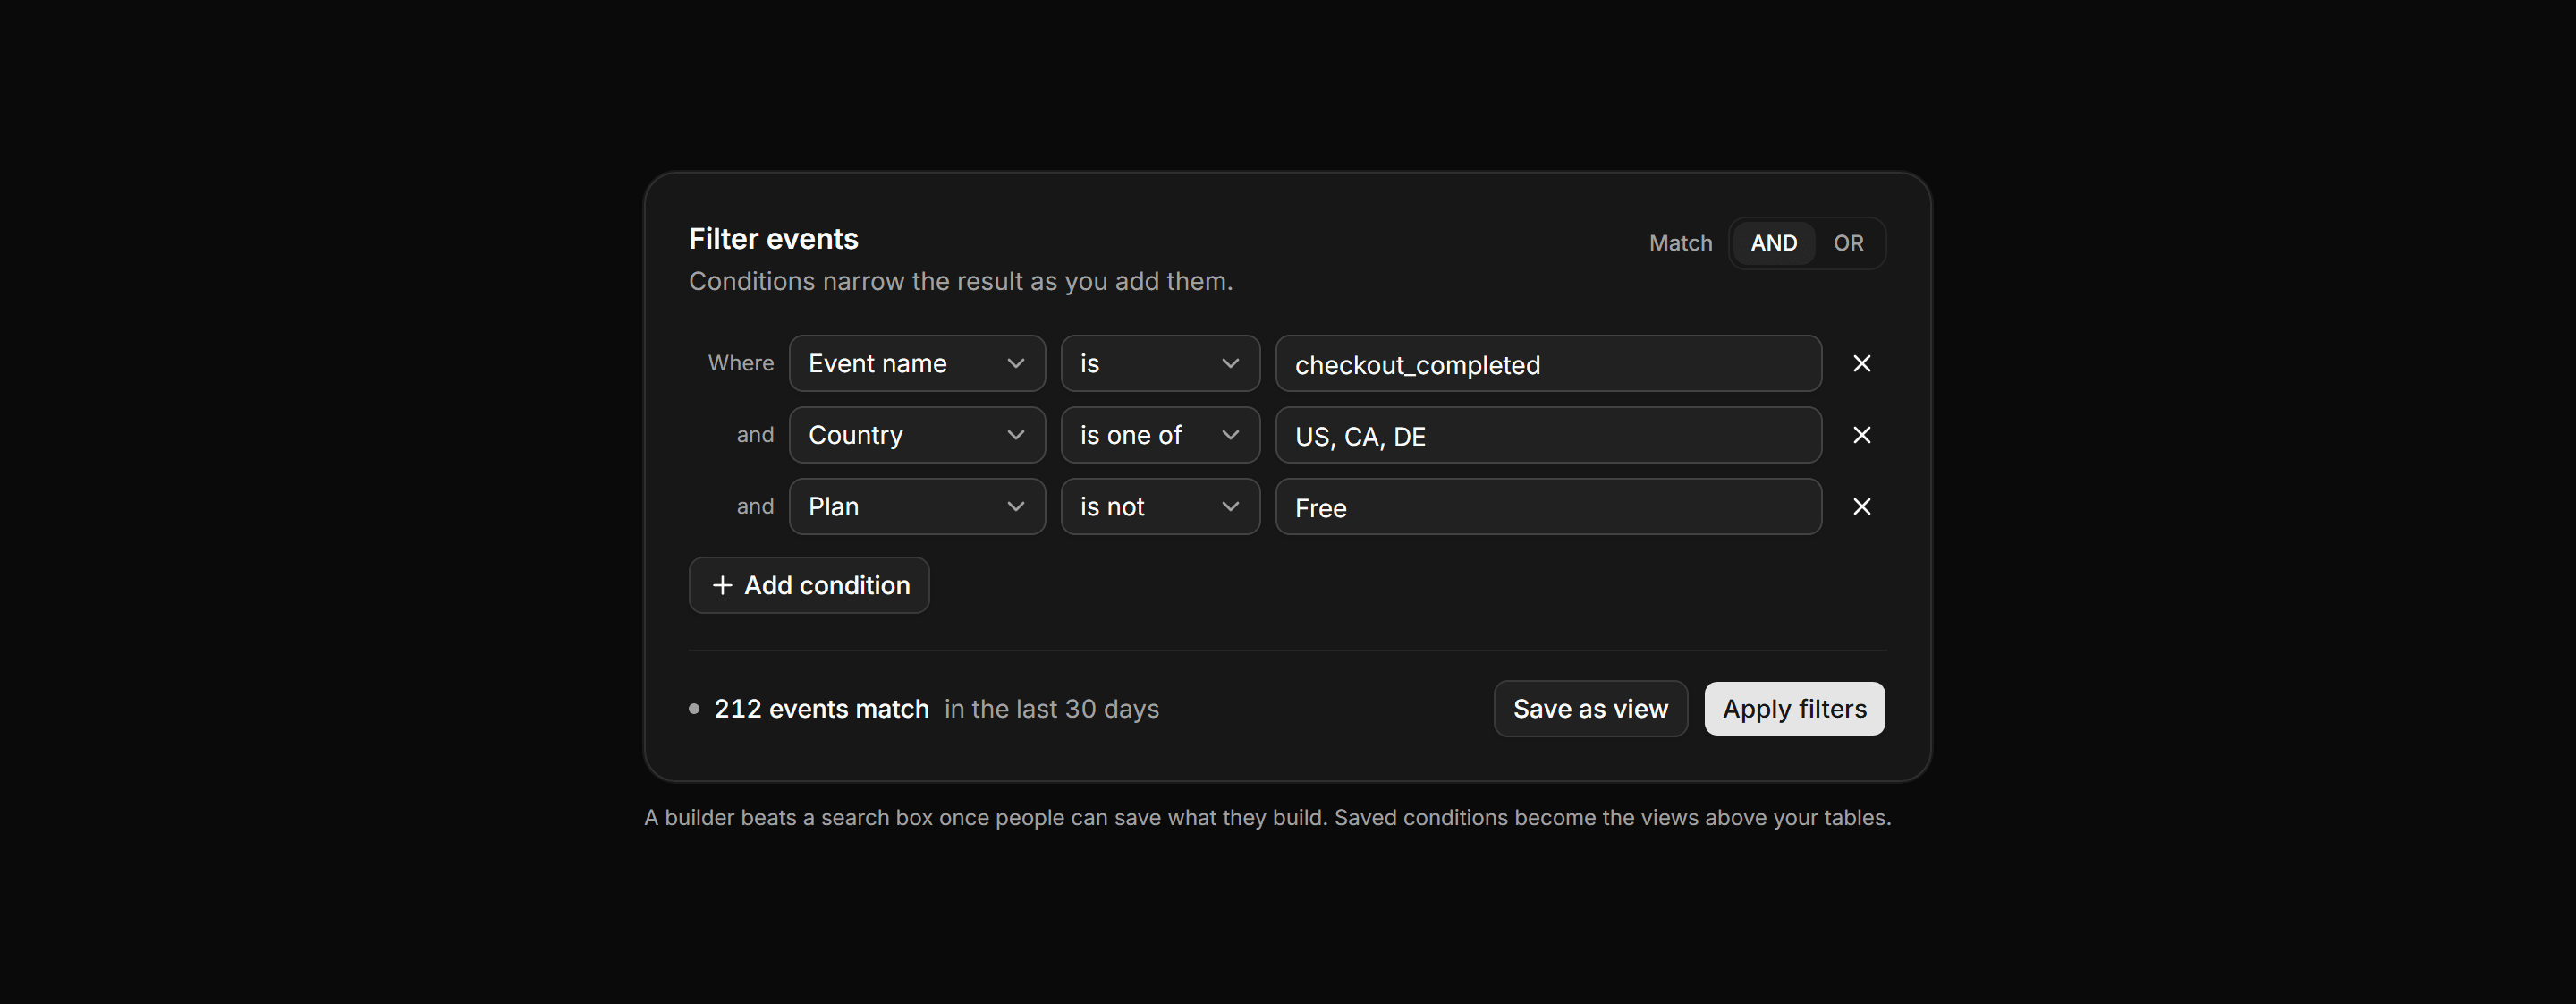
Task: Open the Plan field dropdown
Action: pos(917,507)
